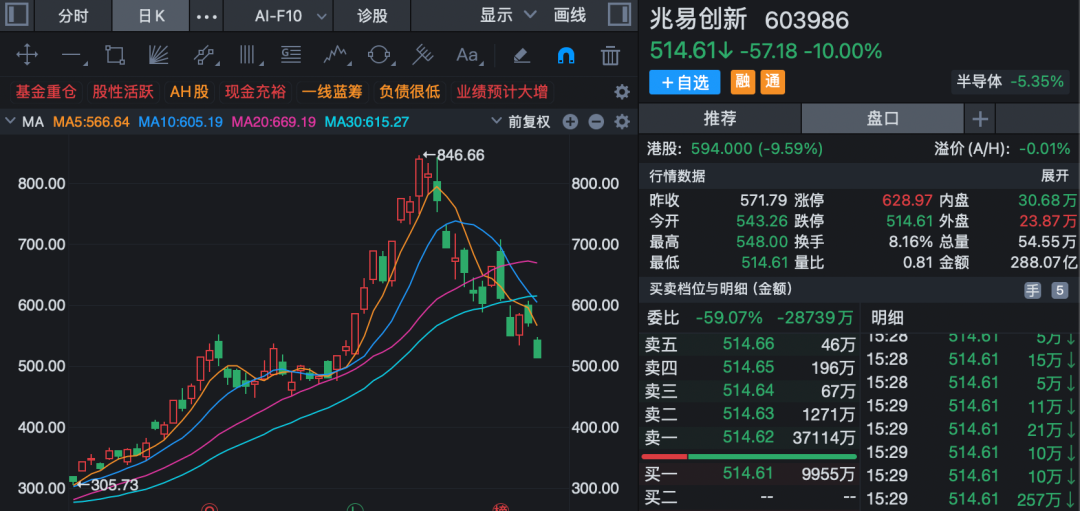Toggle the 5-level depth button
This screenshot has width=1080, height=511.
[x=1059, y=291]
